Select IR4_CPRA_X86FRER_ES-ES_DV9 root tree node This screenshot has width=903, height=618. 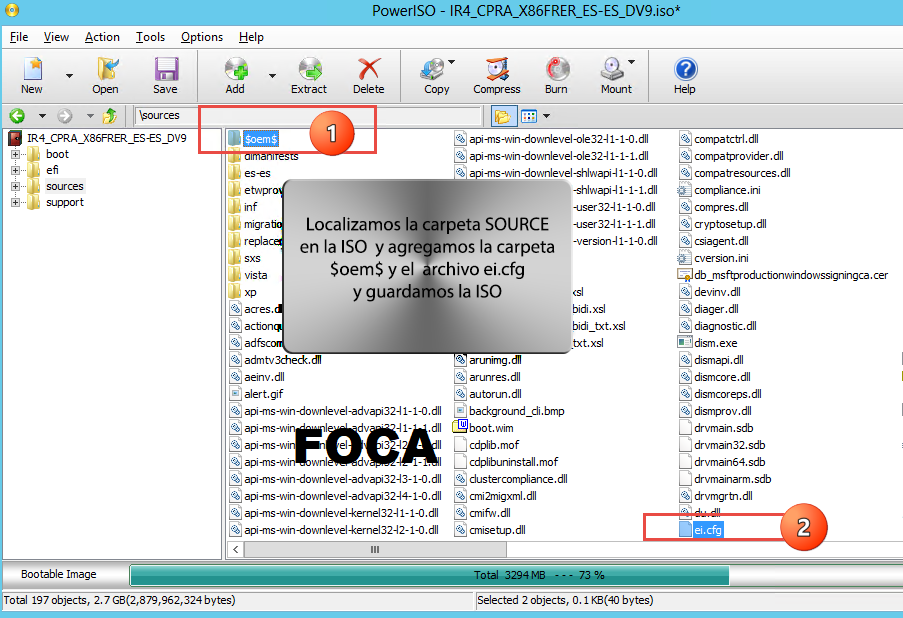pos(107,138)
